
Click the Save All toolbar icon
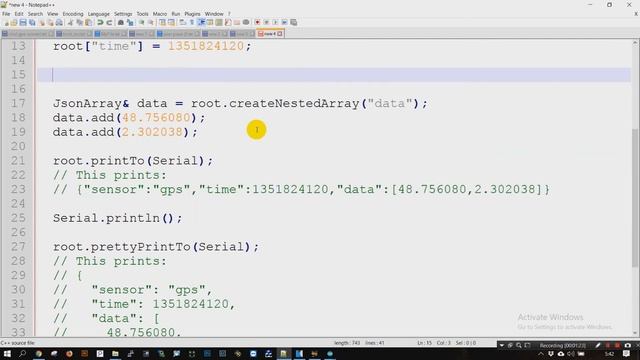pos(32,22)
